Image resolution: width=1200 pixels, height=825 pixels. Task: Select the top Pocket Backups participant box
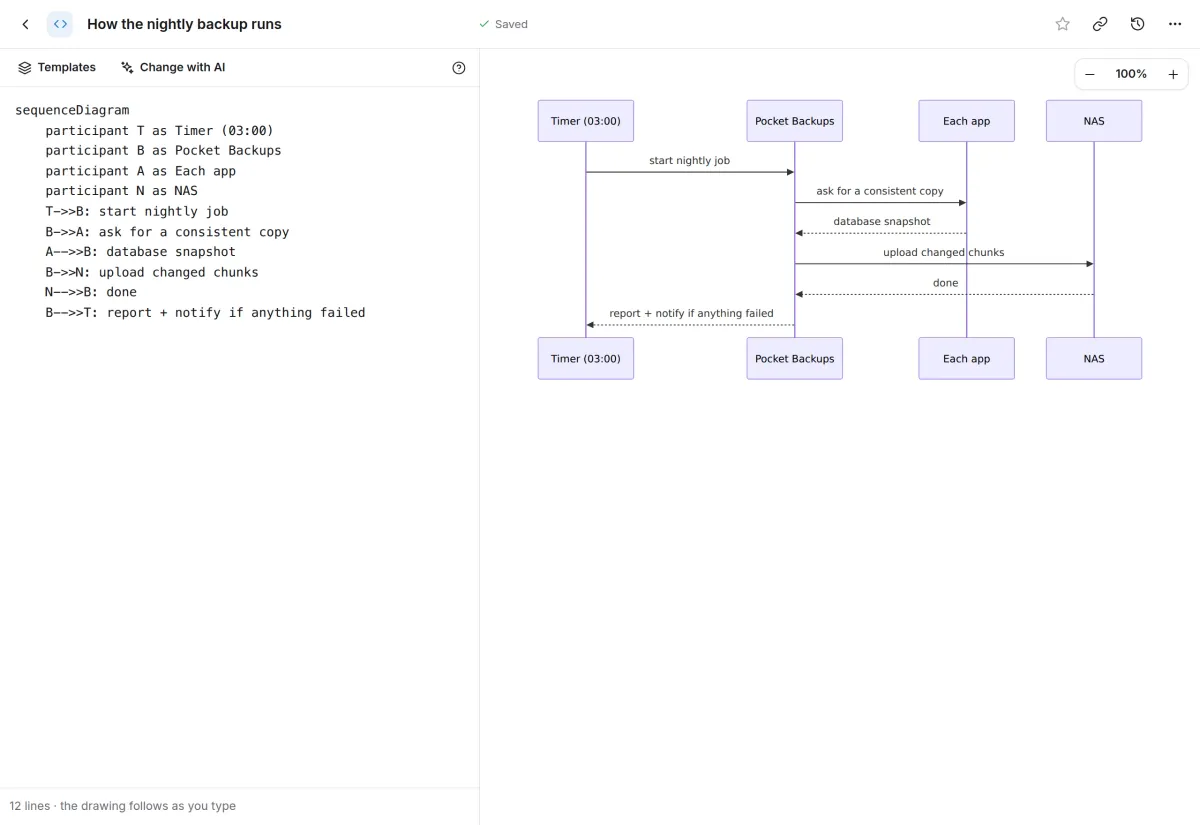click(x=795, y=121)
